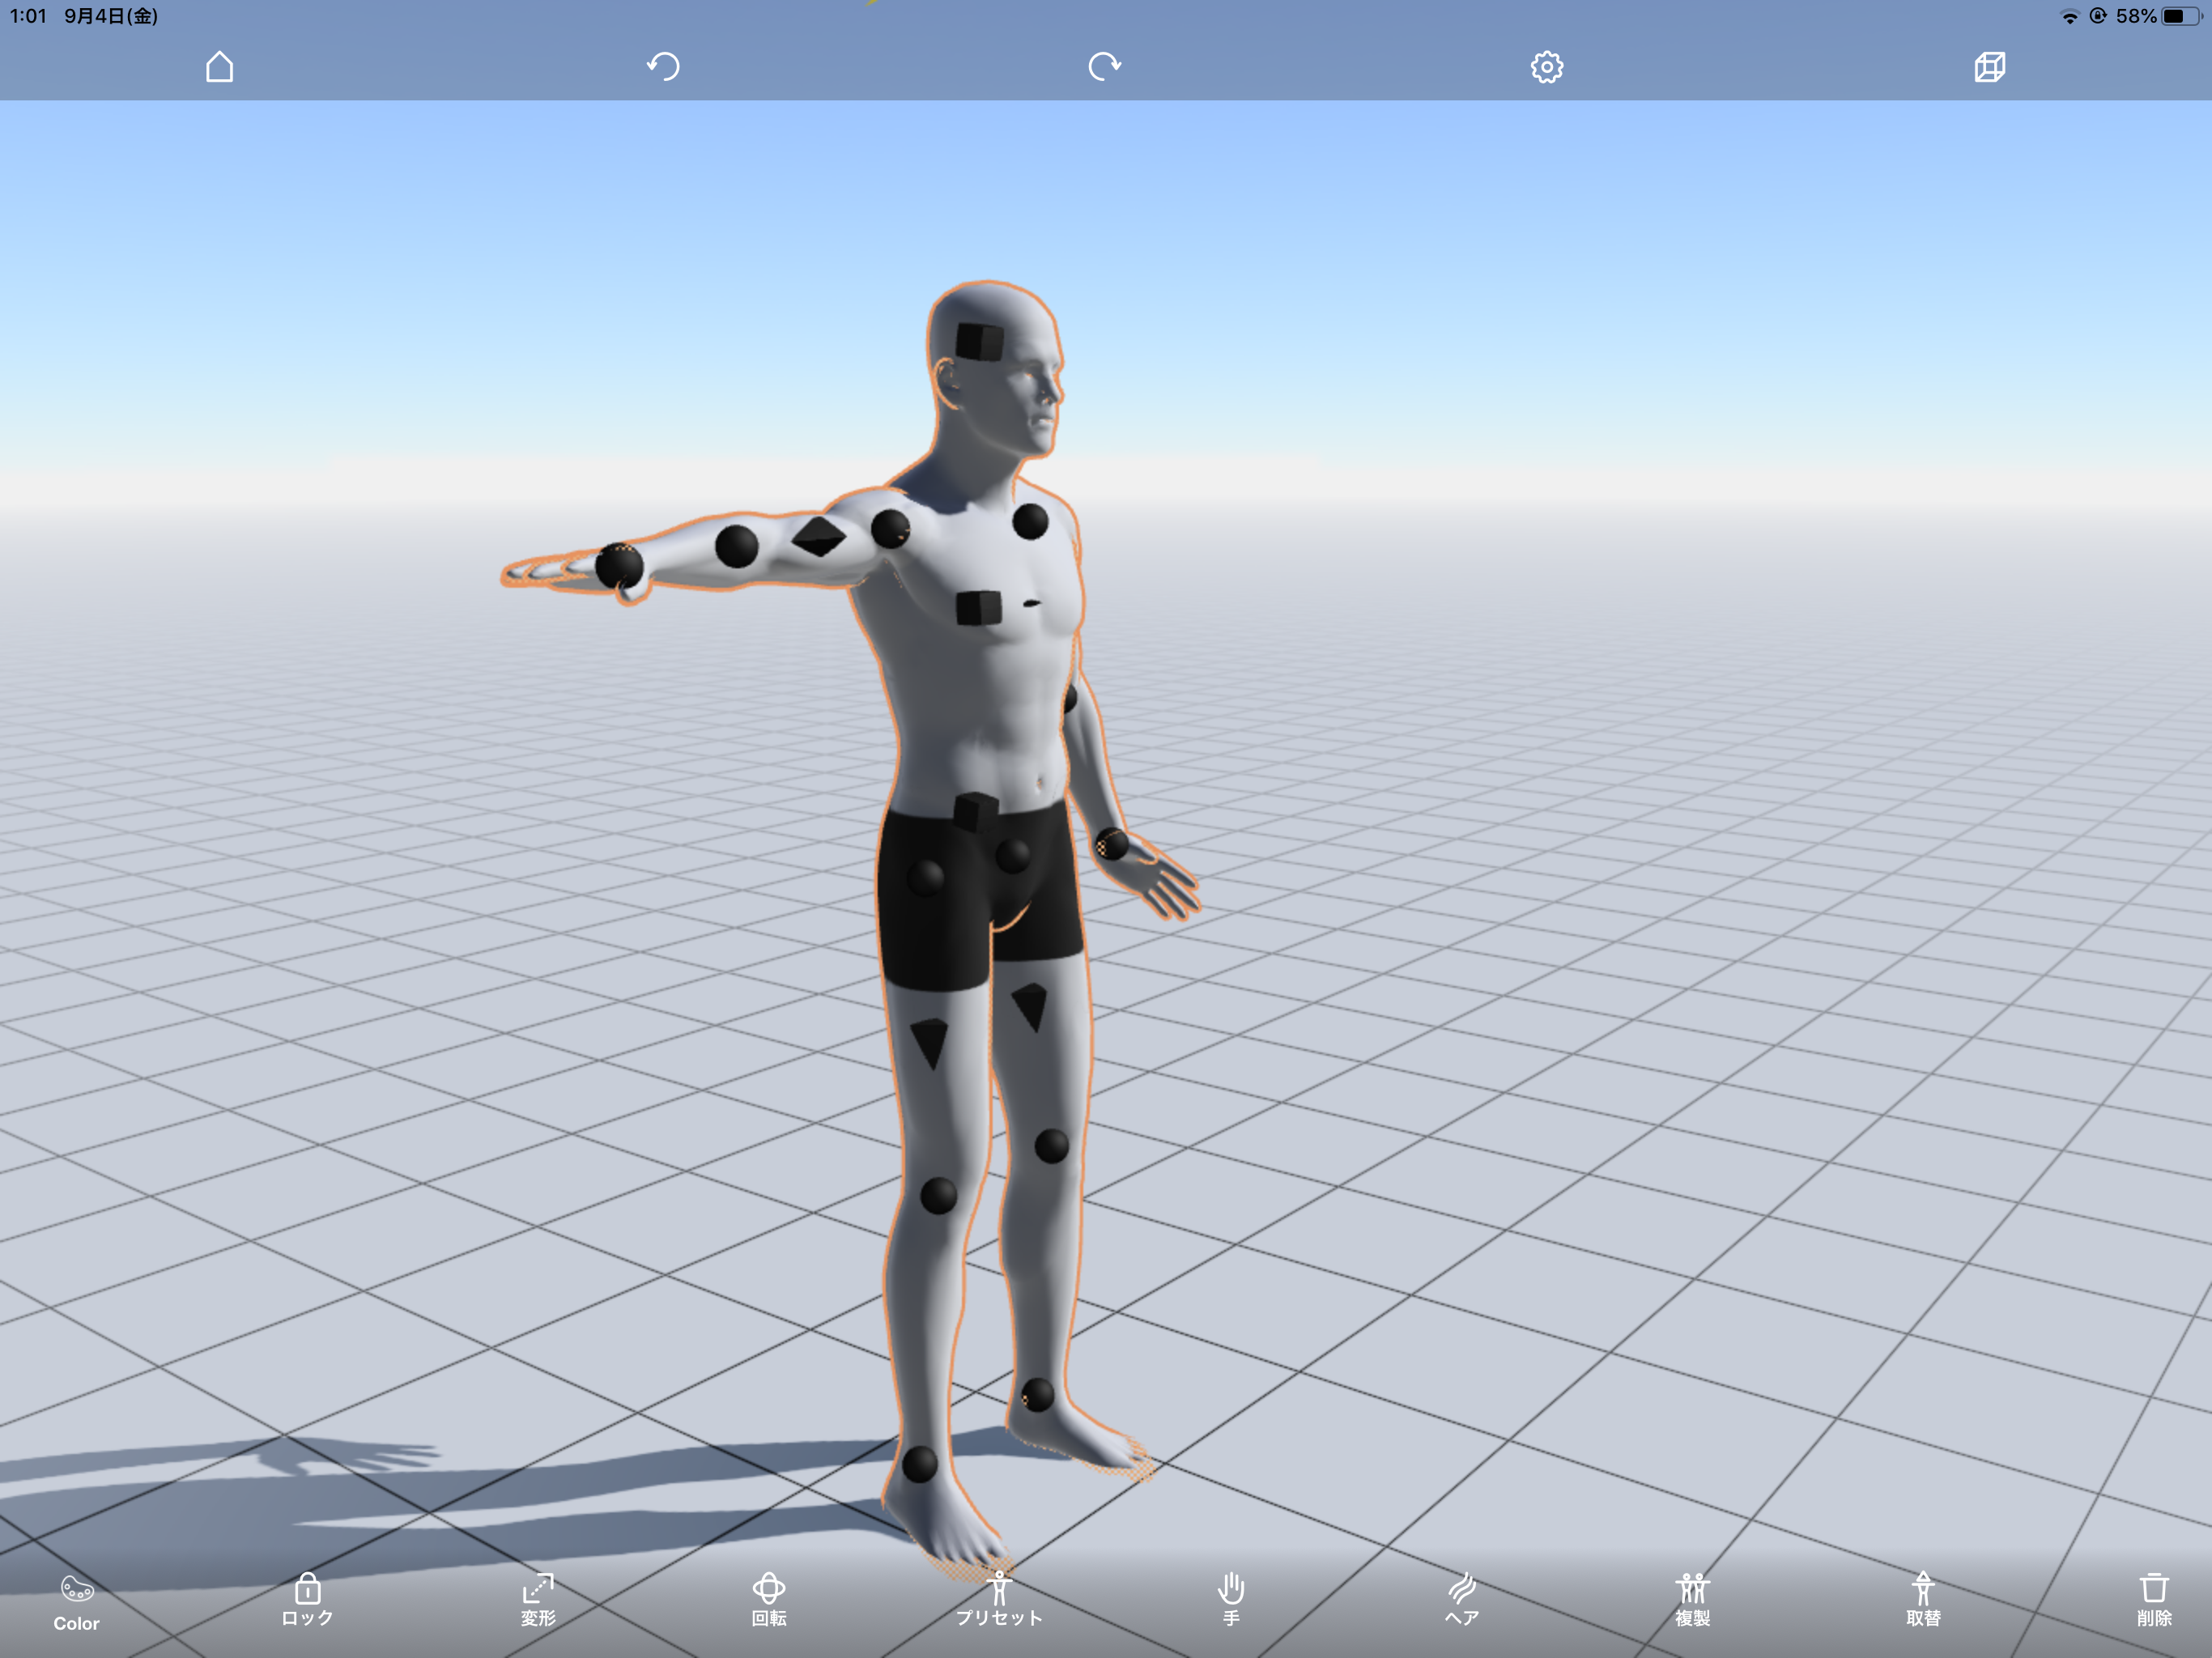Select the shoulder sphere near the neck
The image size is (2212, 1658).
(x=1030, y=521)
